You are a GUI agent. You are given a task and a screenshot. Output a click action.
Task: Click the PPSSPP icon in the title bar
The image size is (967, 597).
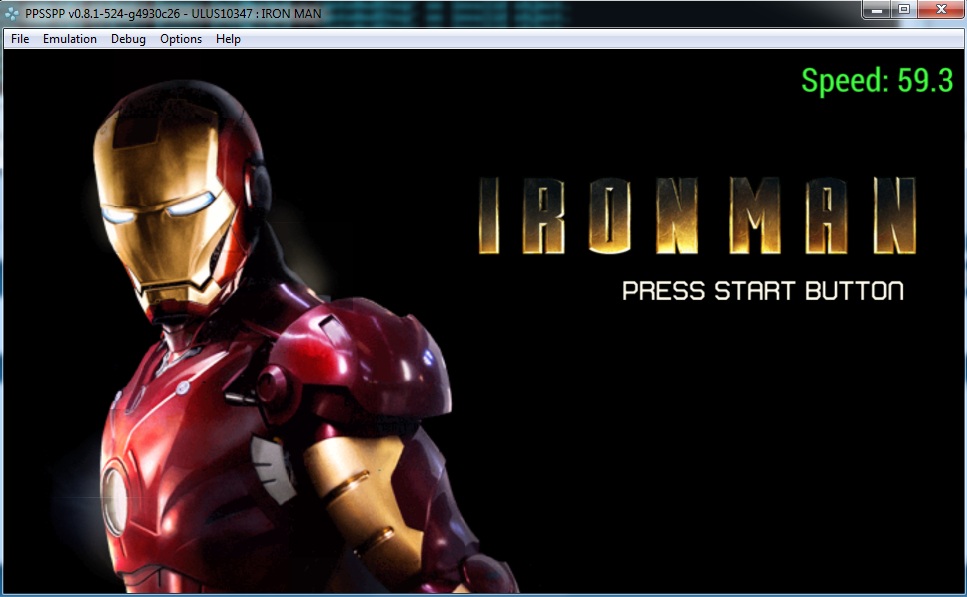click(x=13, y=13)
